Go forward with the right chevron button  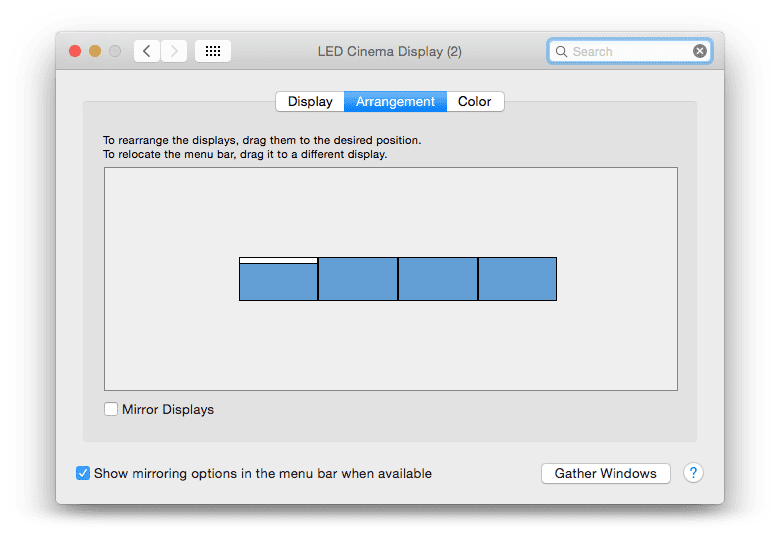(x=174, y=51)
